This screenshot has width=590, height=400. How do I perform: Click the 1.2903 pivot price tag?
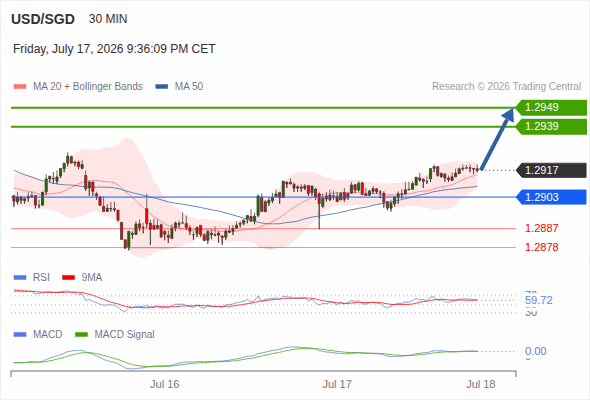point(551,197)
